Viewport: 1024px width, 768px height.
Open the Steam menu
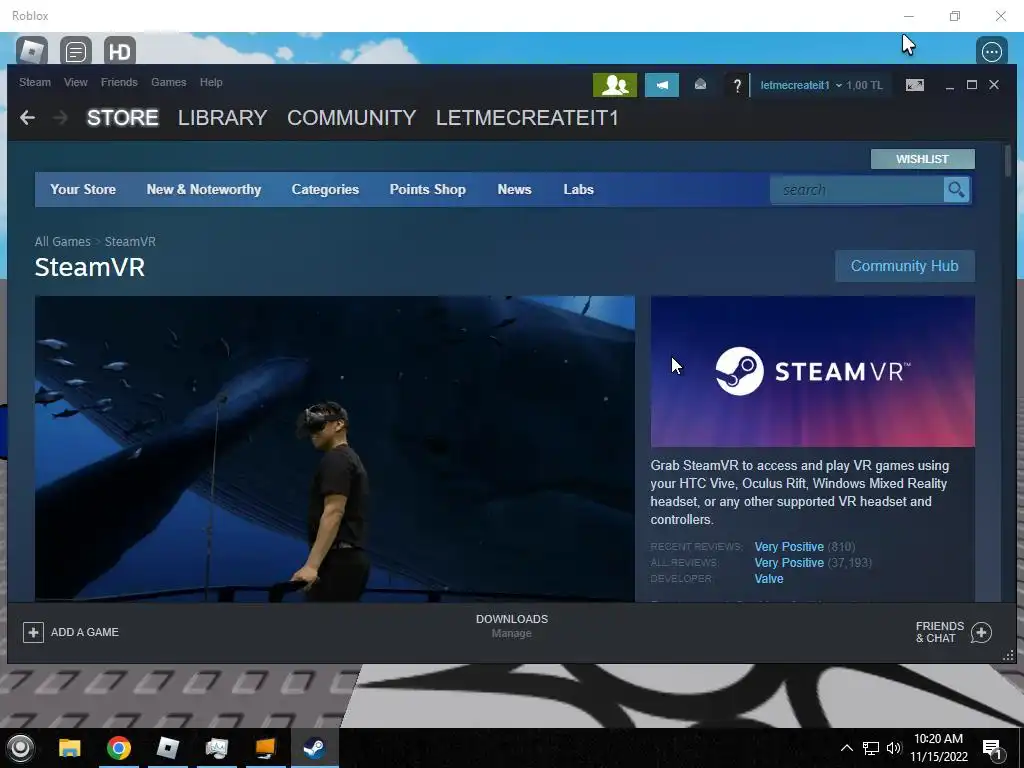coord(35,82)
